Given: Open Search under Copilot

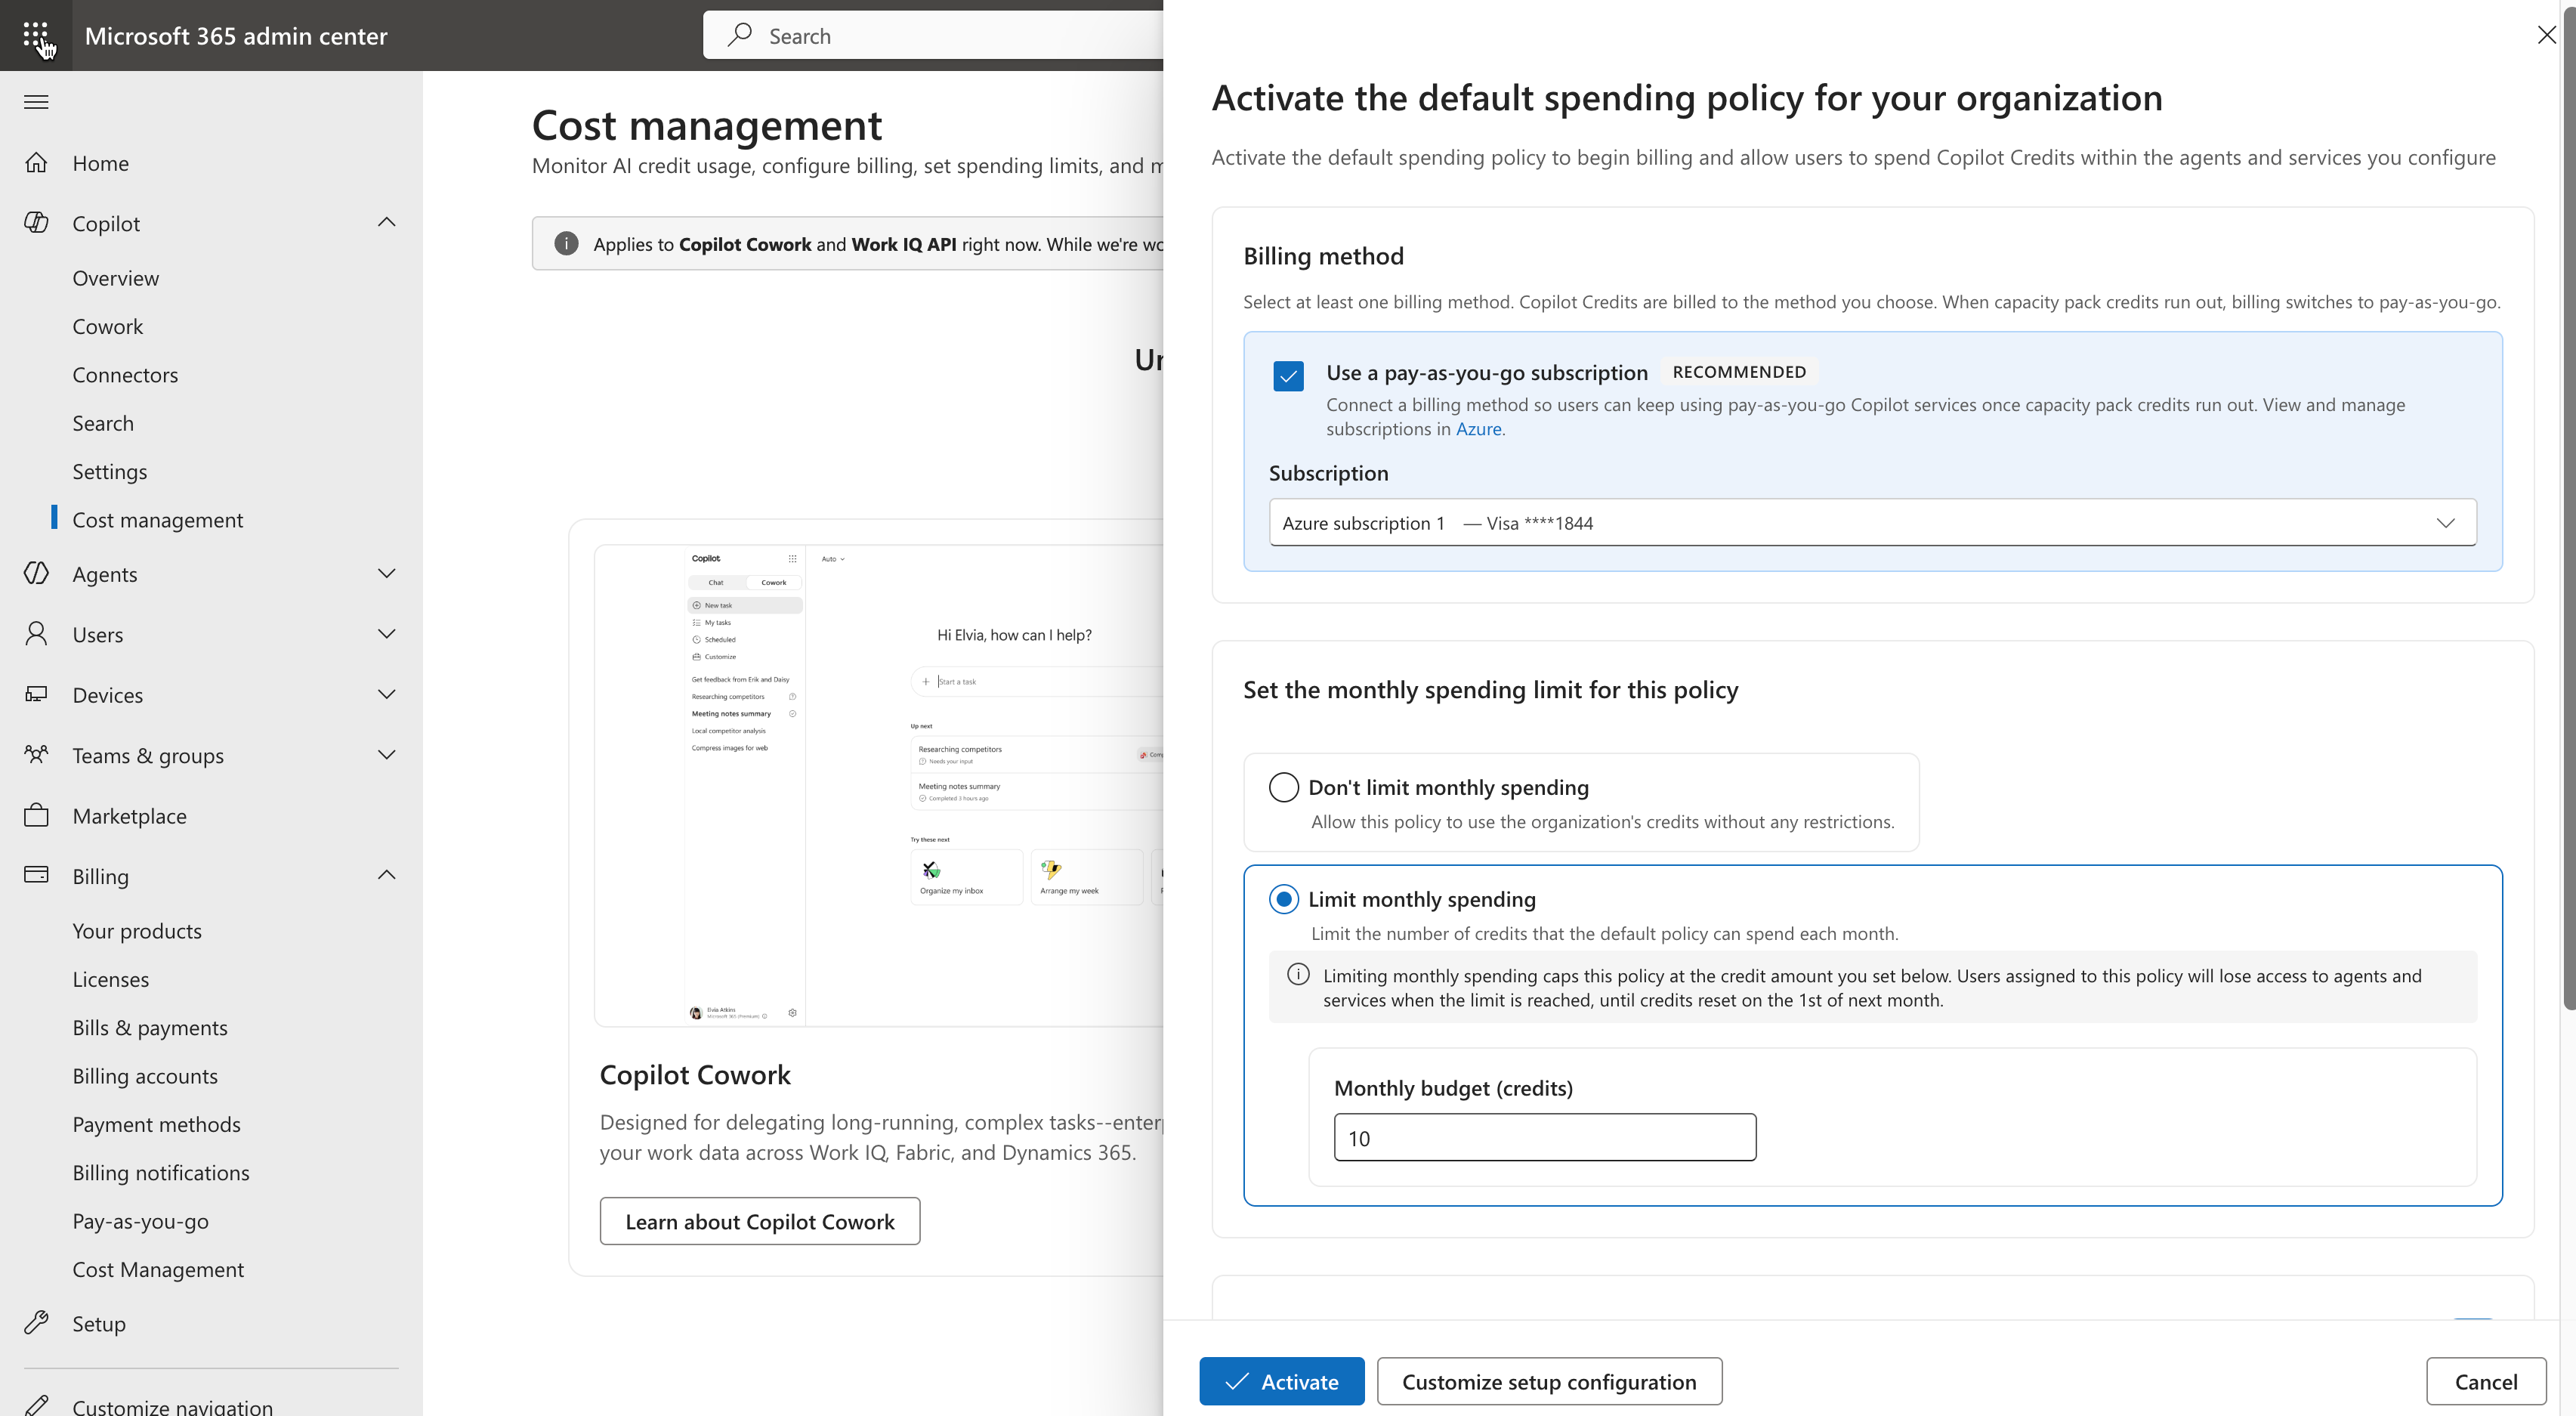Looking at the screenshot, I should 102,423.
